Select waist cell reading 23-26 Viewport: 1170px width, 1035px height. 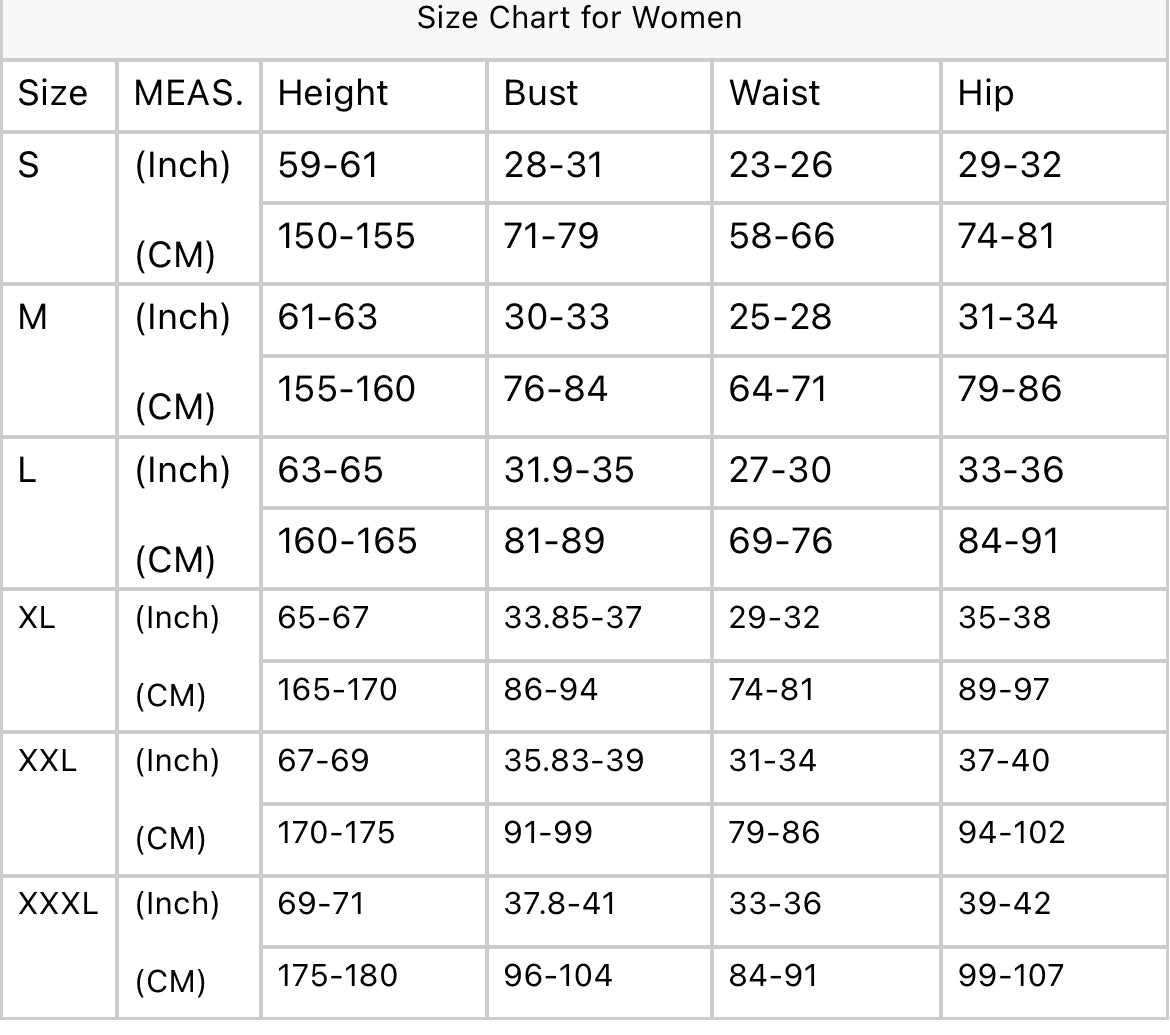pyautogui.click(x=781, y=165)
